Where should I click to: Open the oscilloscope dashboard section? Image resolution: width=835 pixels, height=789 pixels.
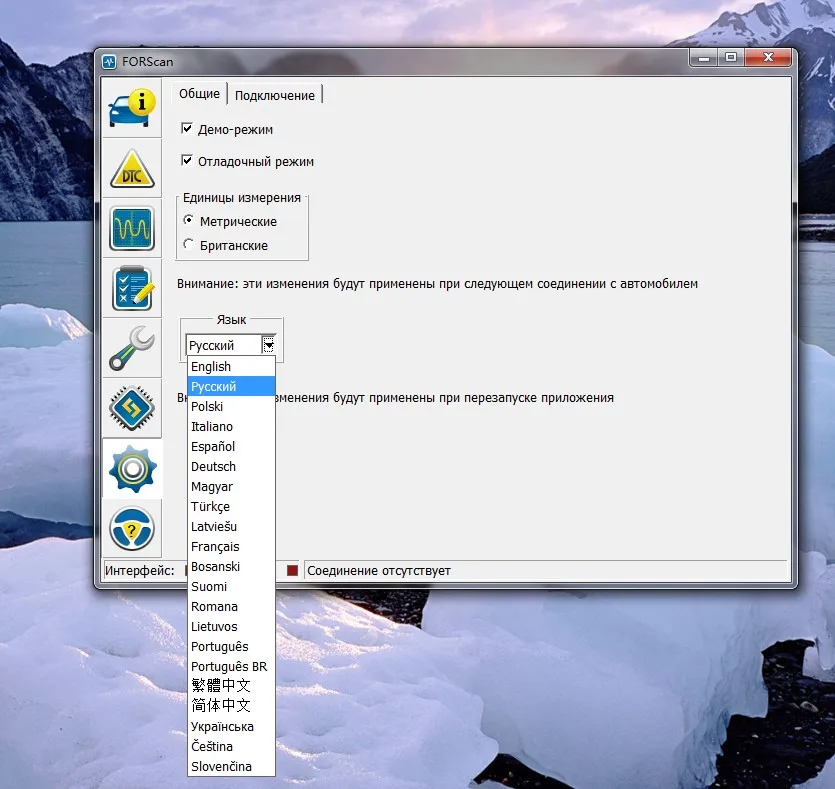click(132, 229)
